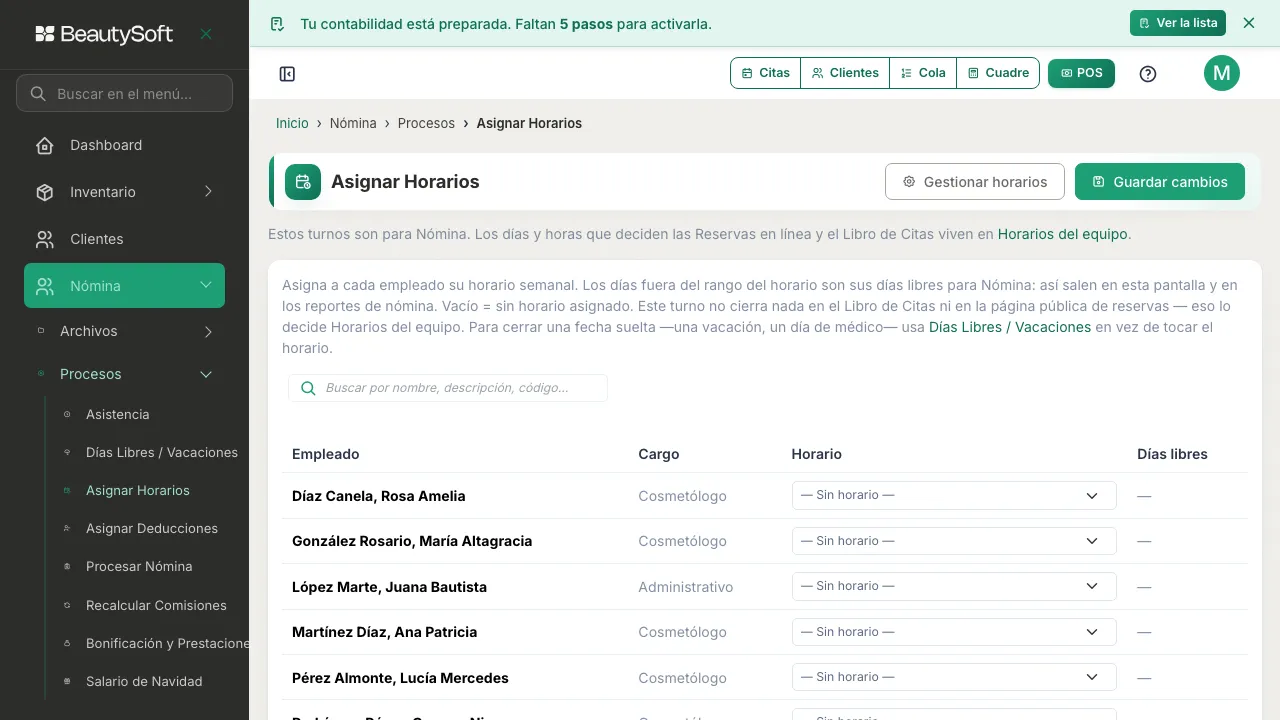
Task: Click the BeautySoft logo icon
Action: pos(45,34)
